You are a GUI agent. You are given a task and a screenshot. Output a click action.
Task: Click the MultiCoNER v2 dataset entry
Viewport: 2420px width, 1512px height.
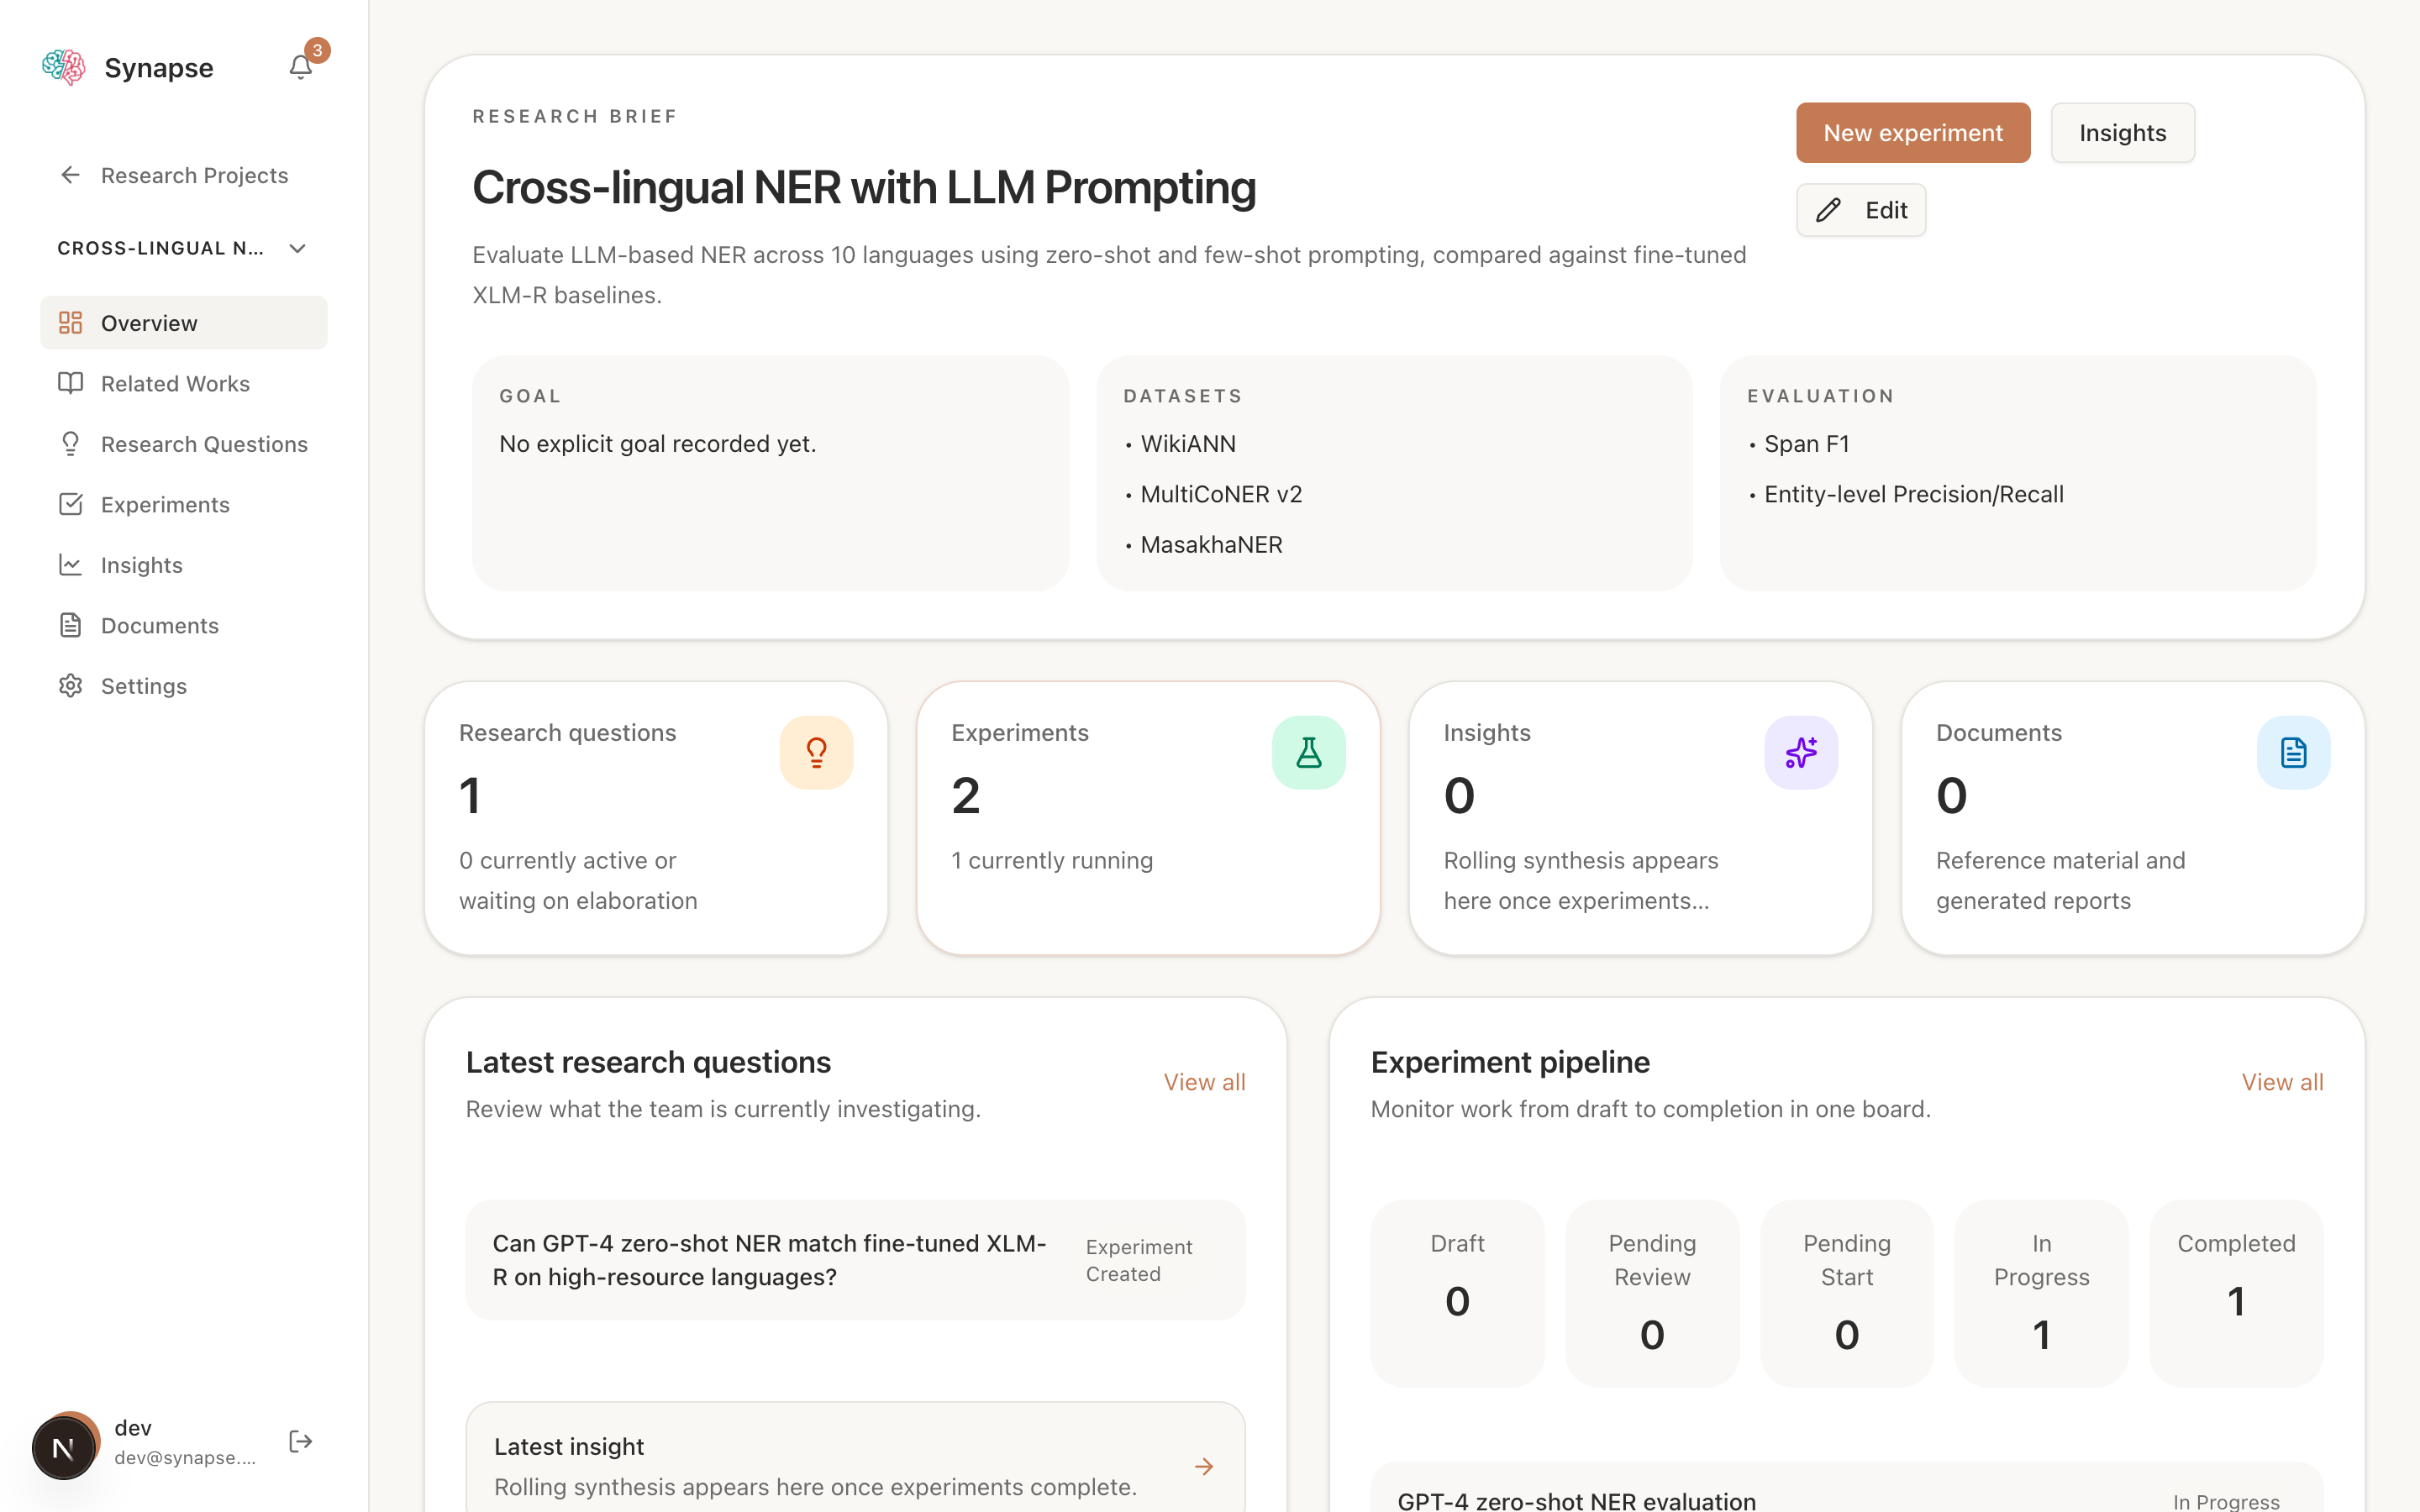(x=1221, y=494)
